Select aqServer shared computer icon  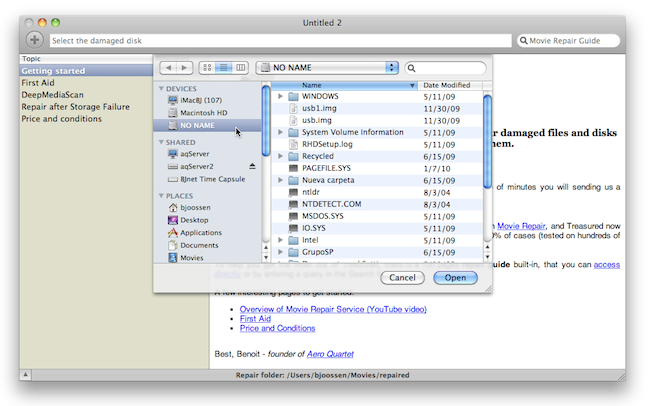coord(173,154)
